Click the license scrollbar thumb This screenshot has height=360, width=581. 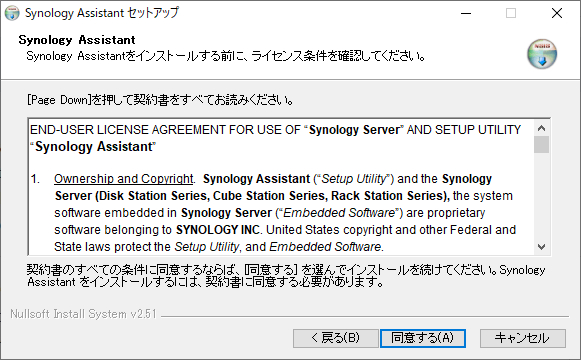[x=541, y=144]
